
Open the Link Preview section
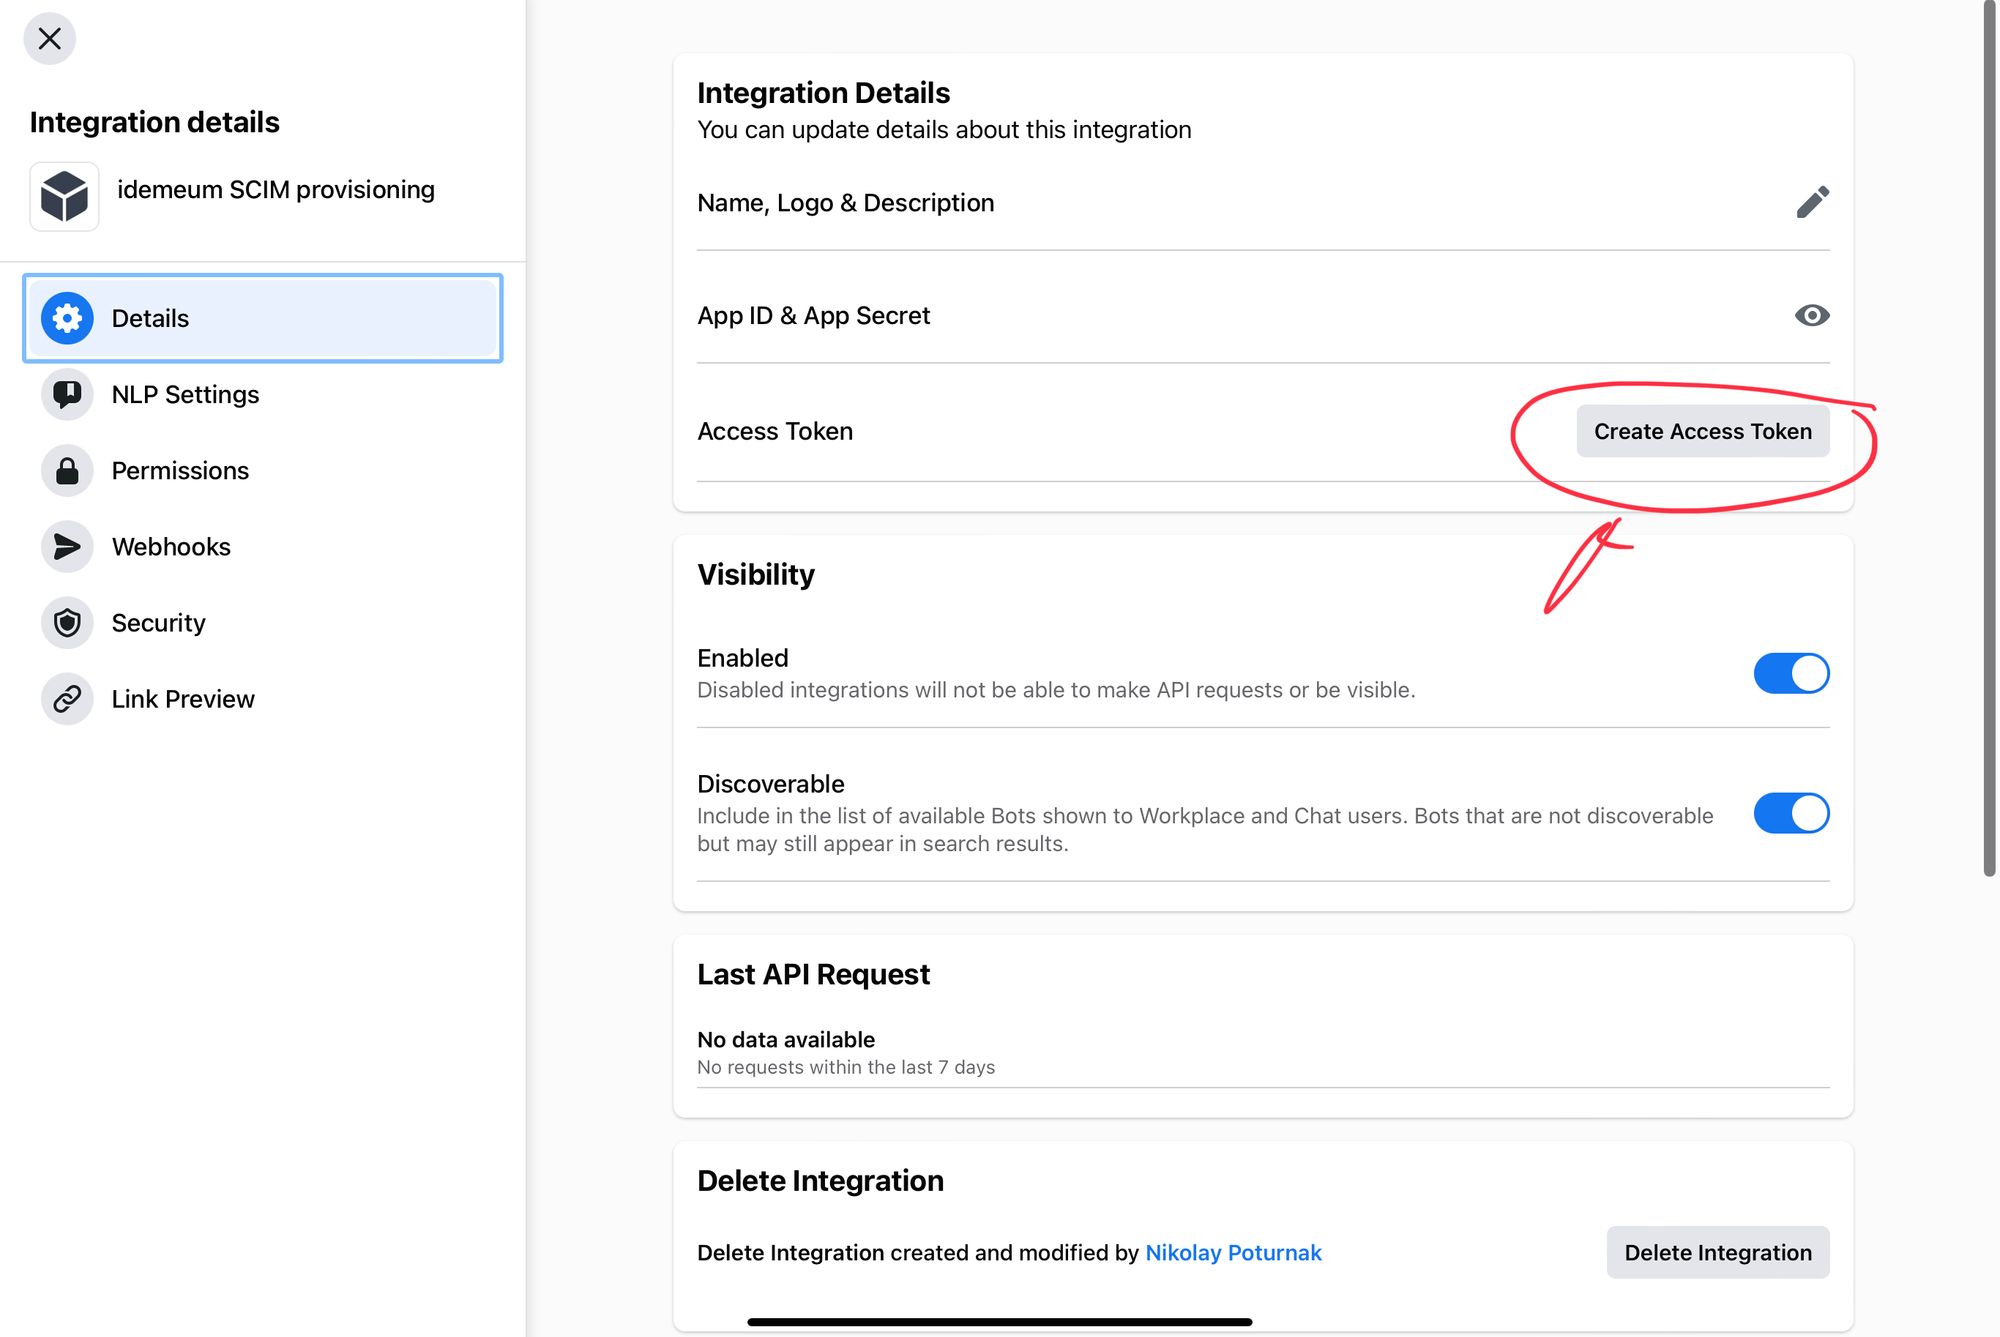(x=262, y=698)
